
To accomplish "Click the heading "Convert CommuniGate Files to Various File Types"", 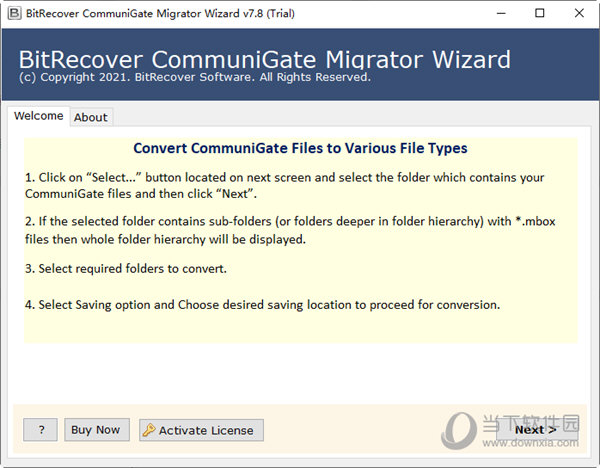I will coord(300,148).
